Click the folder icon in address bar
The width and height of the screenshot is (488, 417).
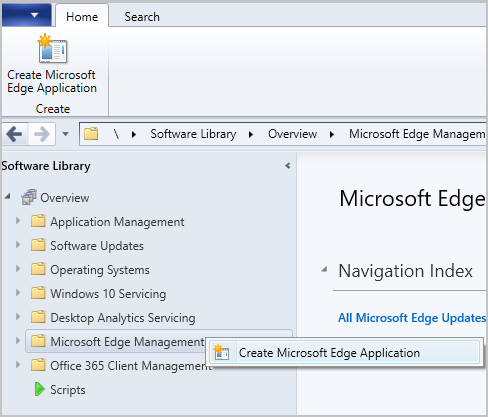91,134
